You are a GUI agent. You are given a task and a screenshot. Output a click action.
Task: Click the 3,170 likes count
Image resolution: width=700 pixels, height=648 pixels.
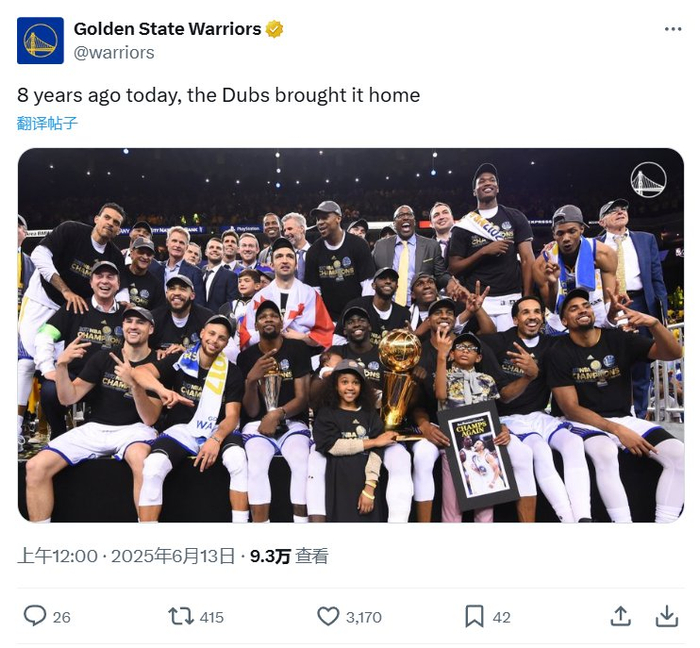pos(364,617)
